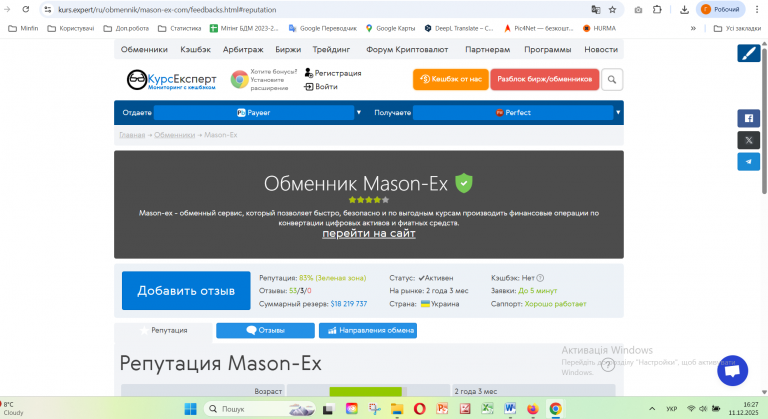Open the Программы menu item

coord(548,49)
